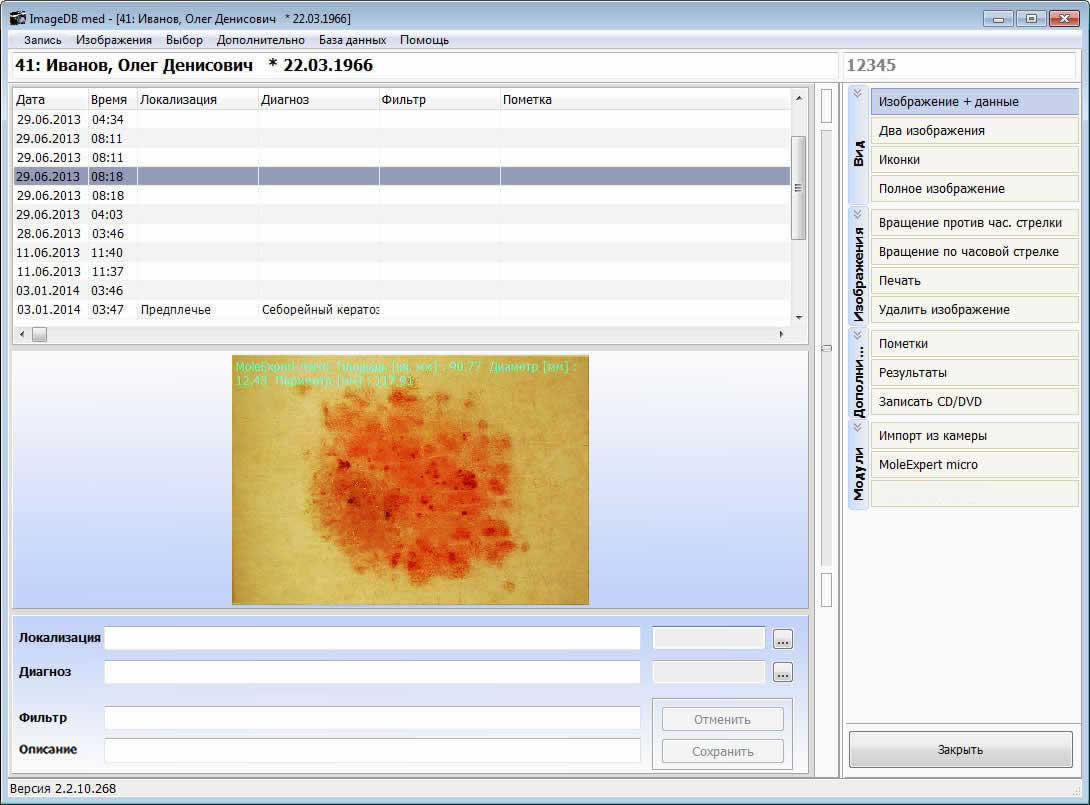
Task: Collapse the Вид panel chevron
Action: pyautogui.click(x=857, y=94)
